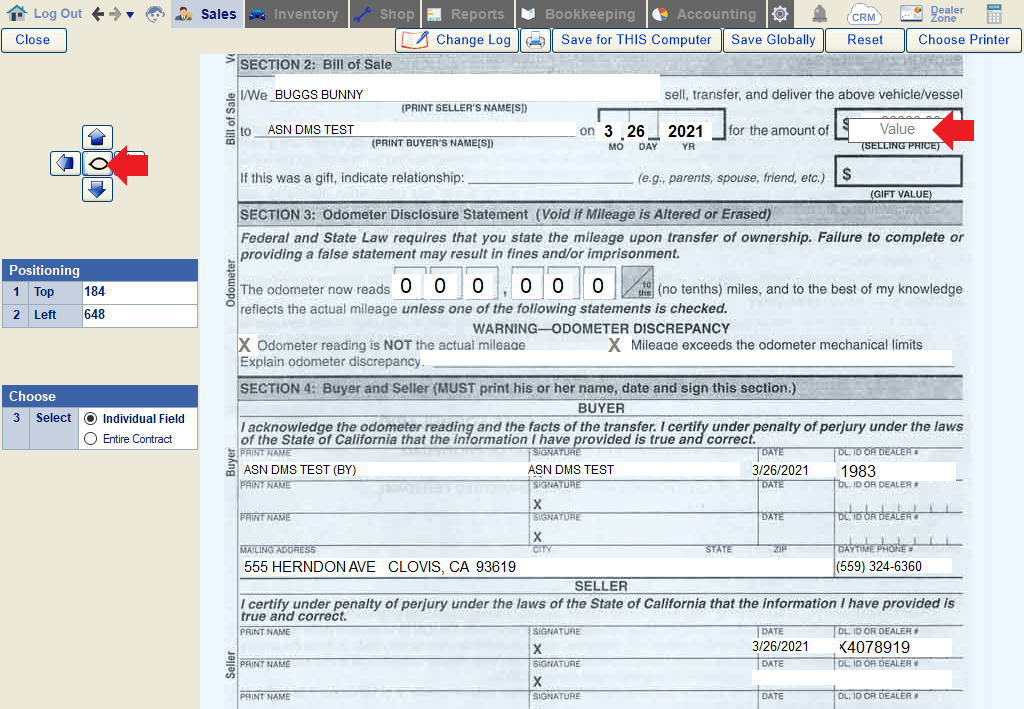Select the (559) 324-6360 phone field
1024x709 pixels.
[x=893, y=567]
